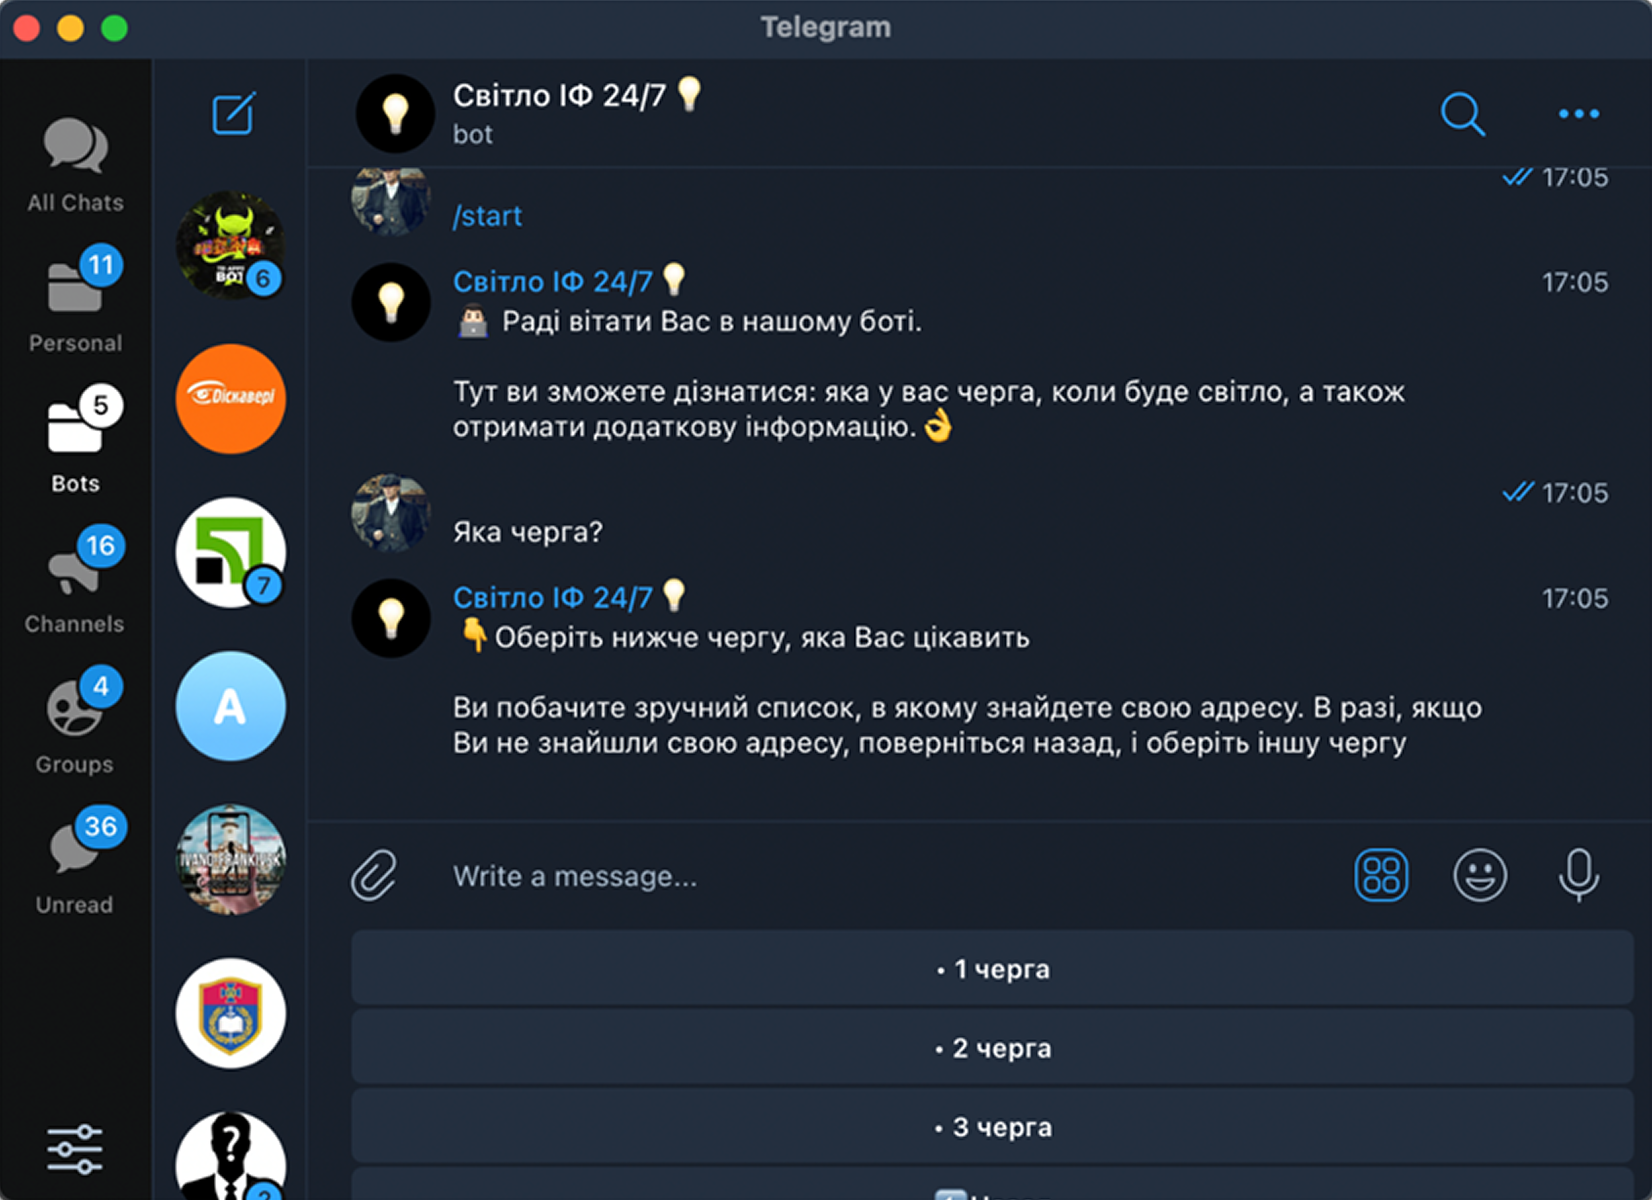Toggle the bot keyboard button panel
1652x1200 pixels.
coord(1381,875)
